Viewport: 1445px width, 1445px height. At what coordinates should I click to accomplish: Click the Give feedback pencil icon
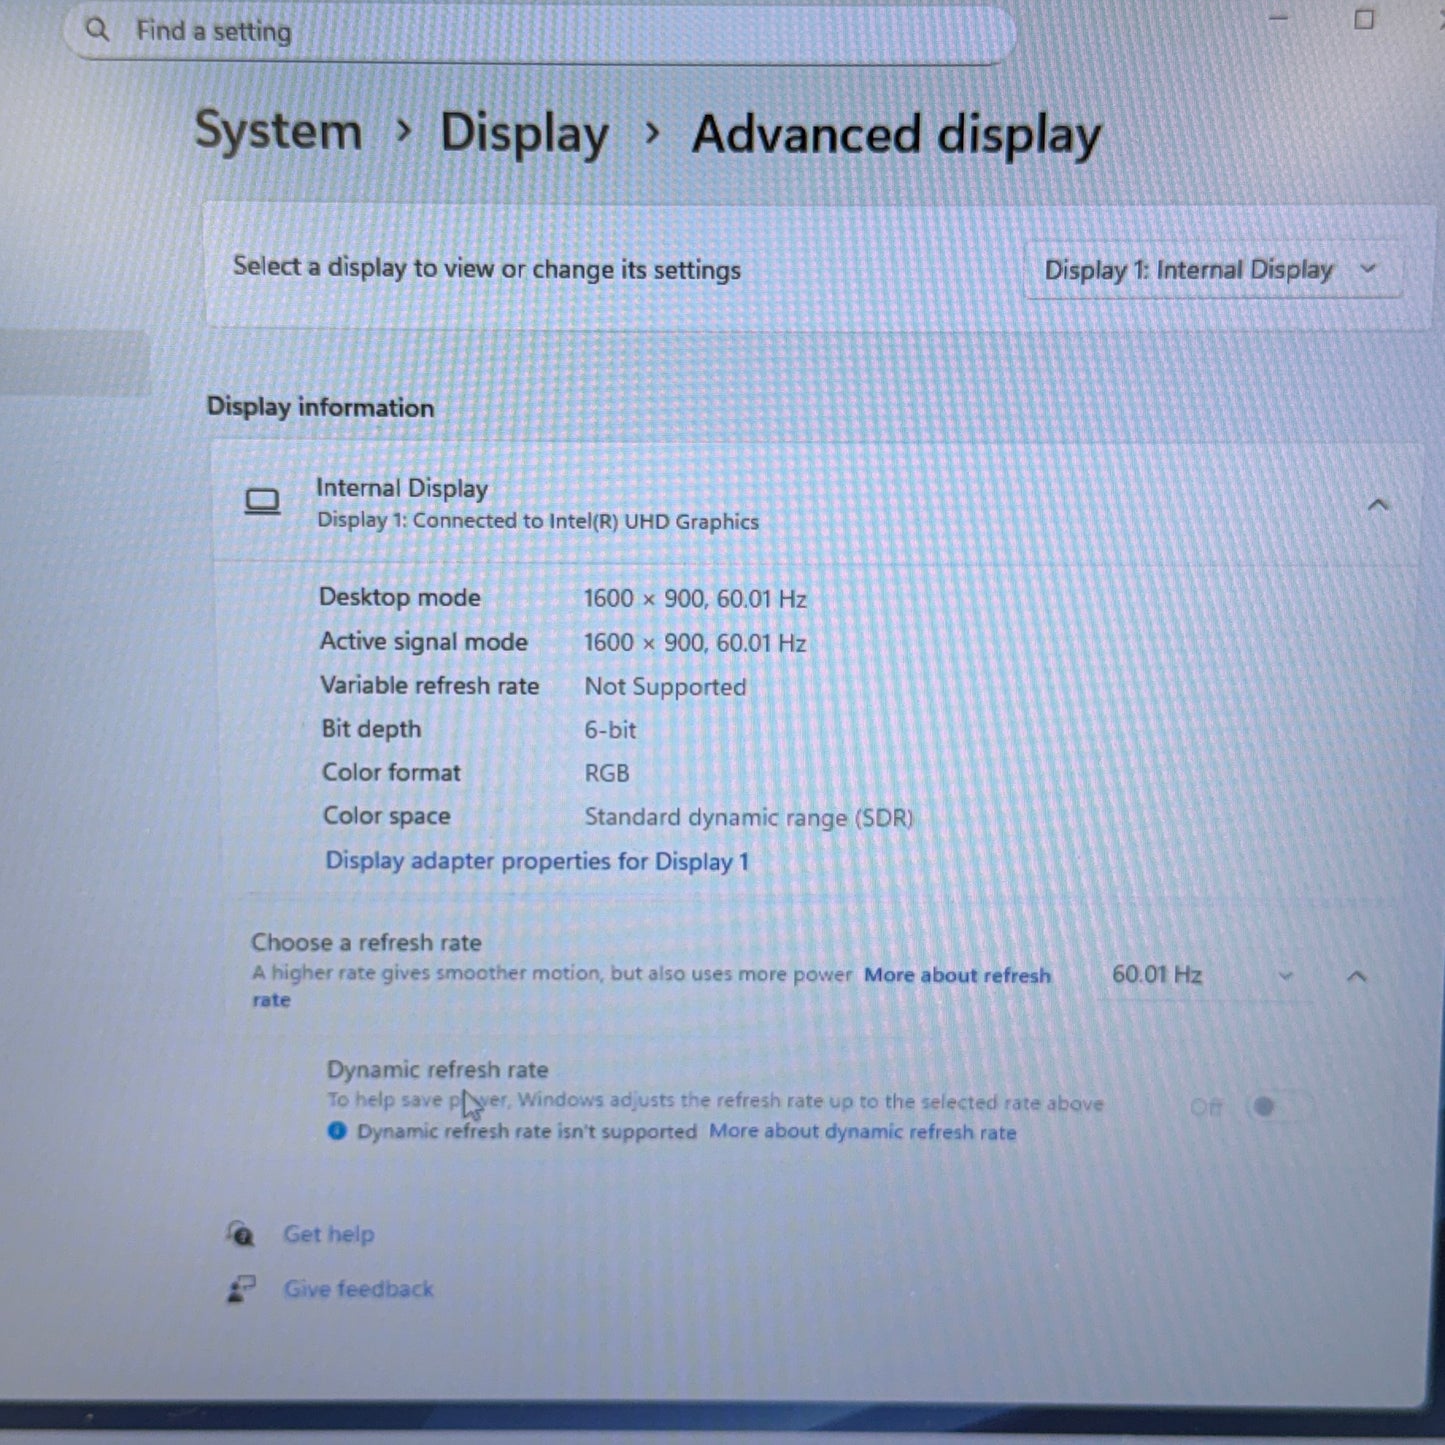pos(240,1289)
